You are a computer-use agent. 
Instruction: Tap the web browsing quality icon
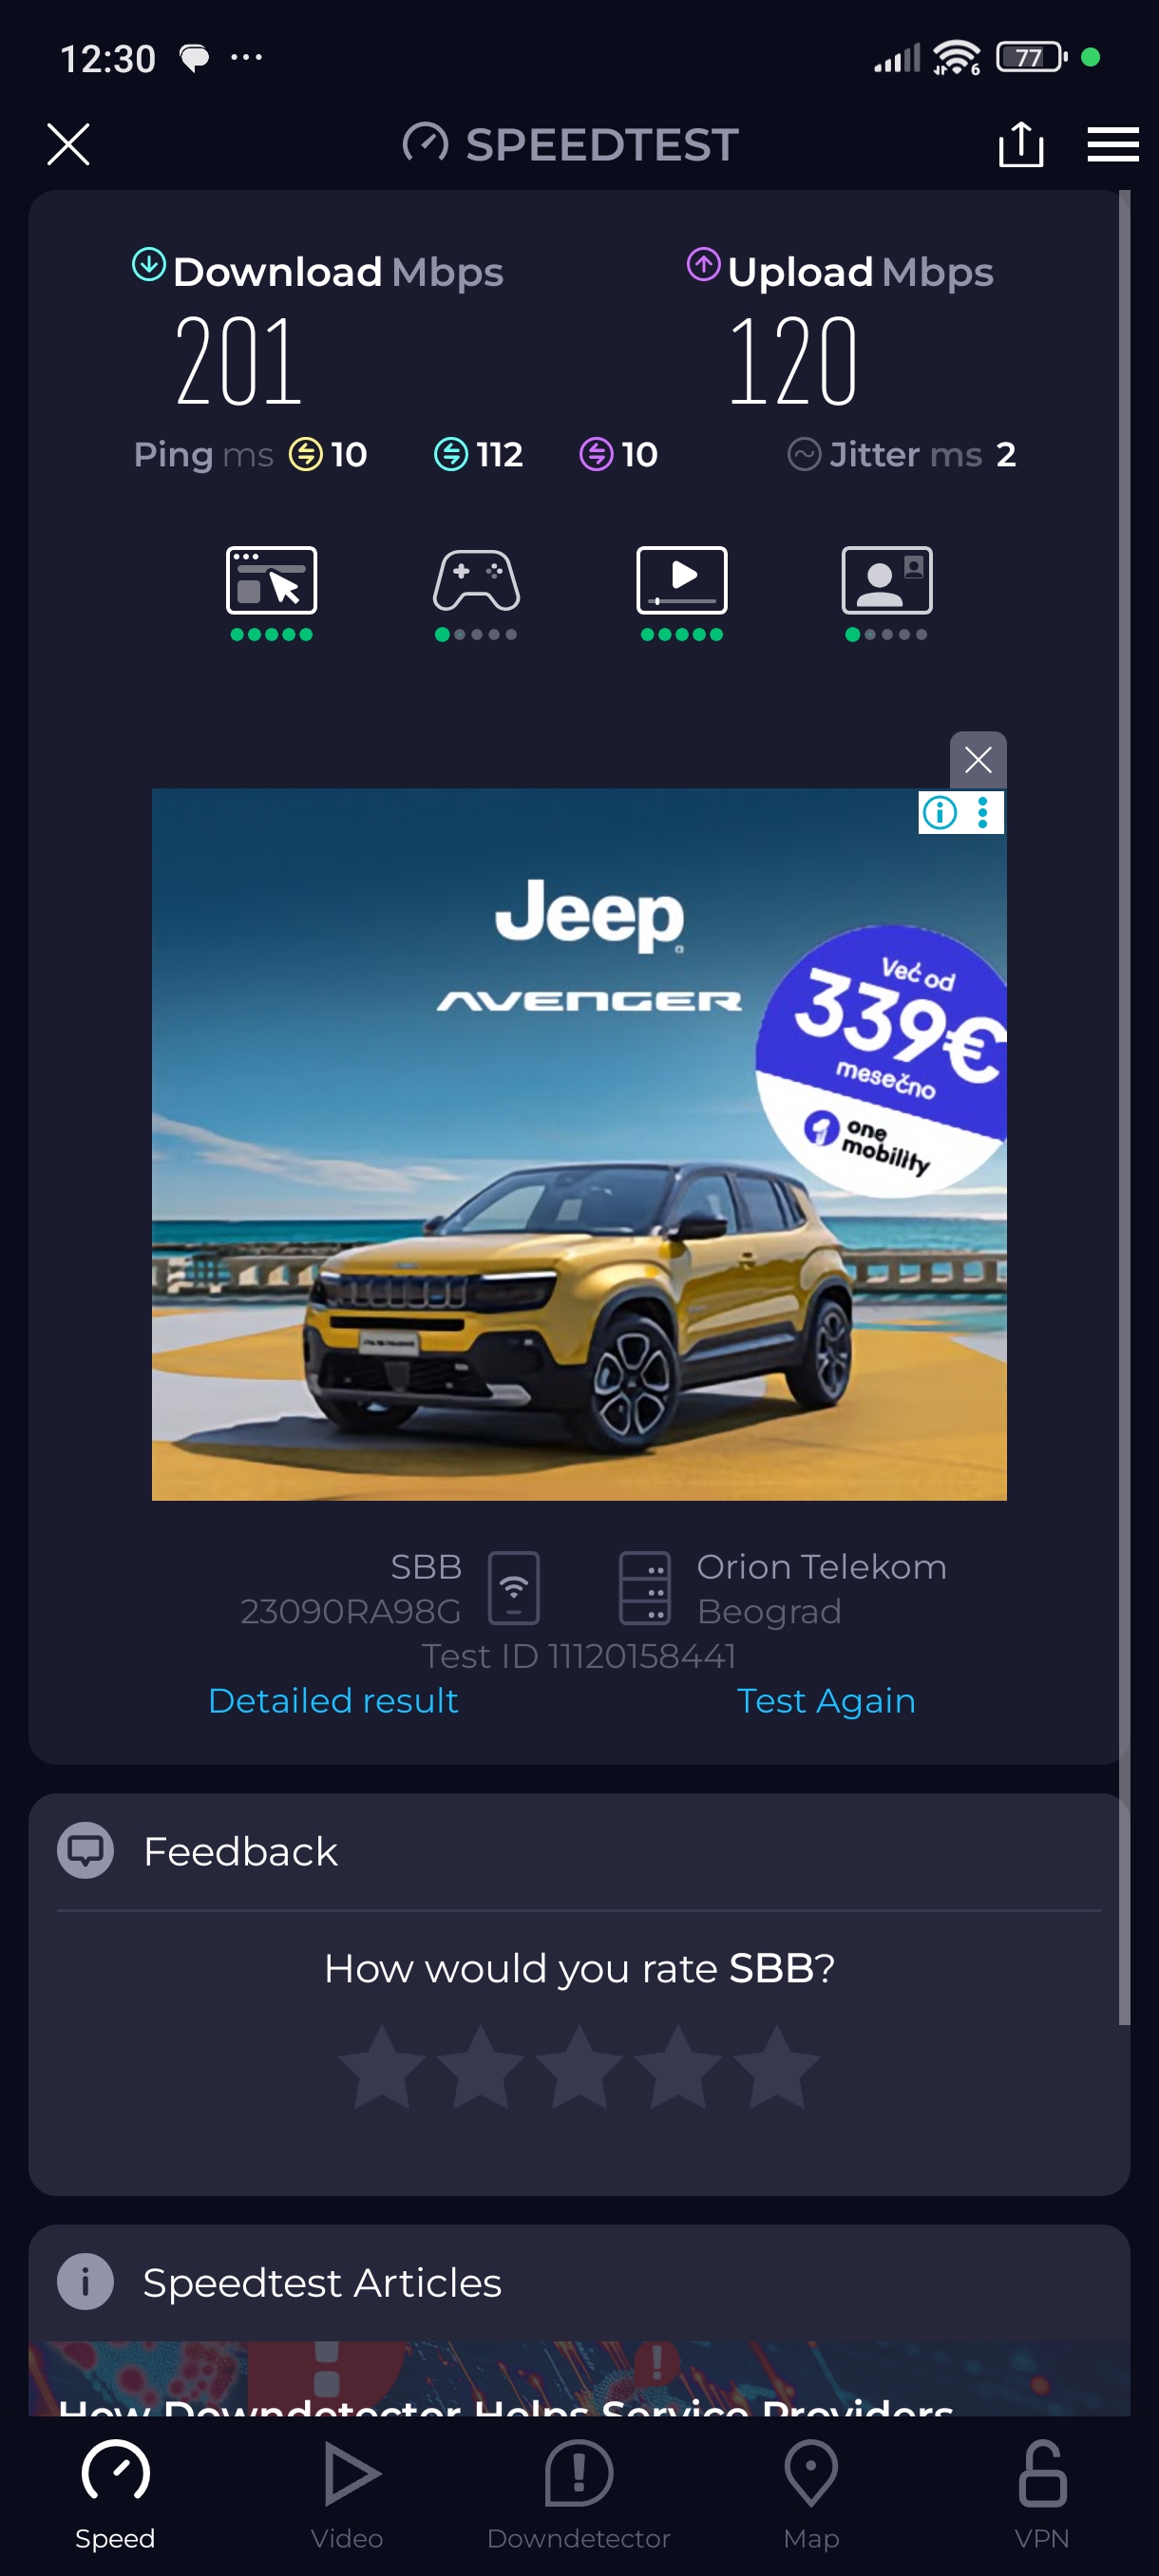[272, 580]
